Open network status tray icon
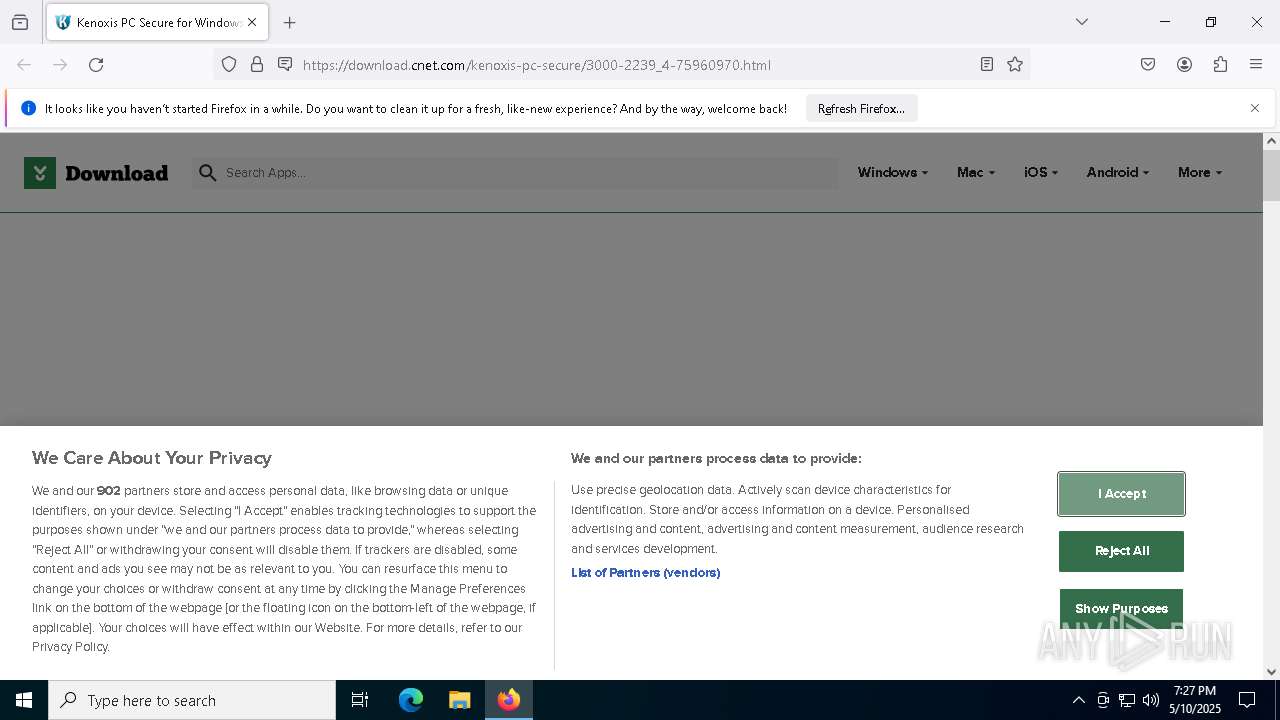1280x720 pixels. coord(1127,700)
